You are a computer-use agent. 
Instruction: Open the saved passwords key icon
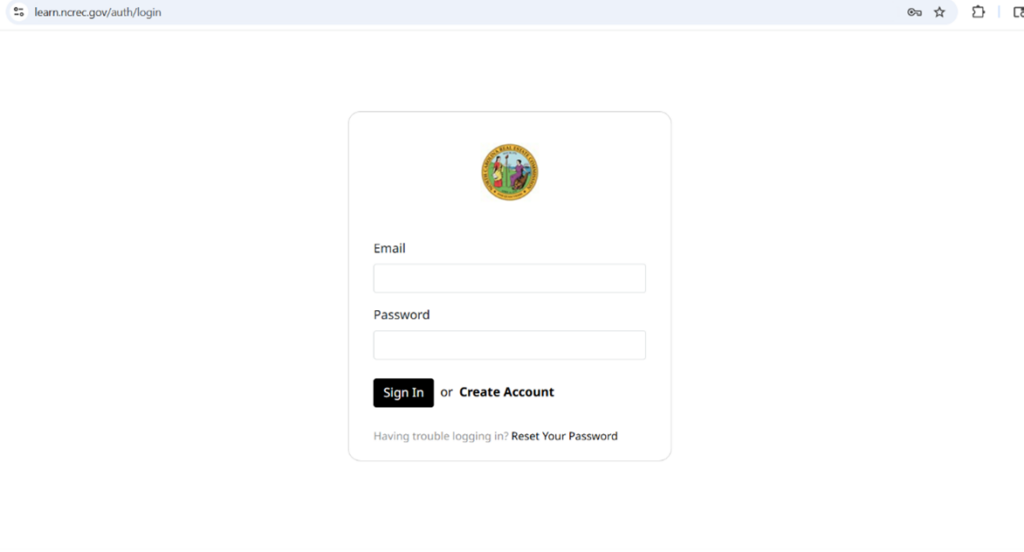click(x=914, y=12)
